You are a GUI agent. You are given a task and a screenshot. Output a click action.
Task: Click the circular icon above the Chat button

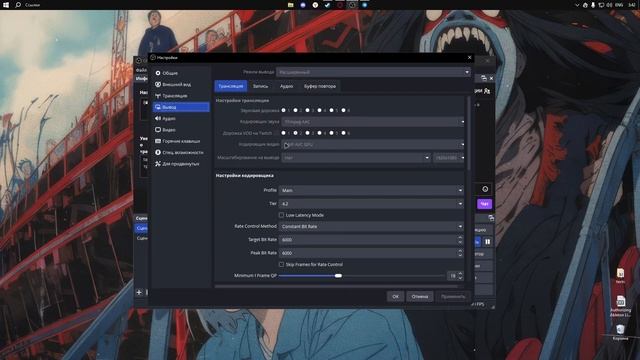coord(485,189)
